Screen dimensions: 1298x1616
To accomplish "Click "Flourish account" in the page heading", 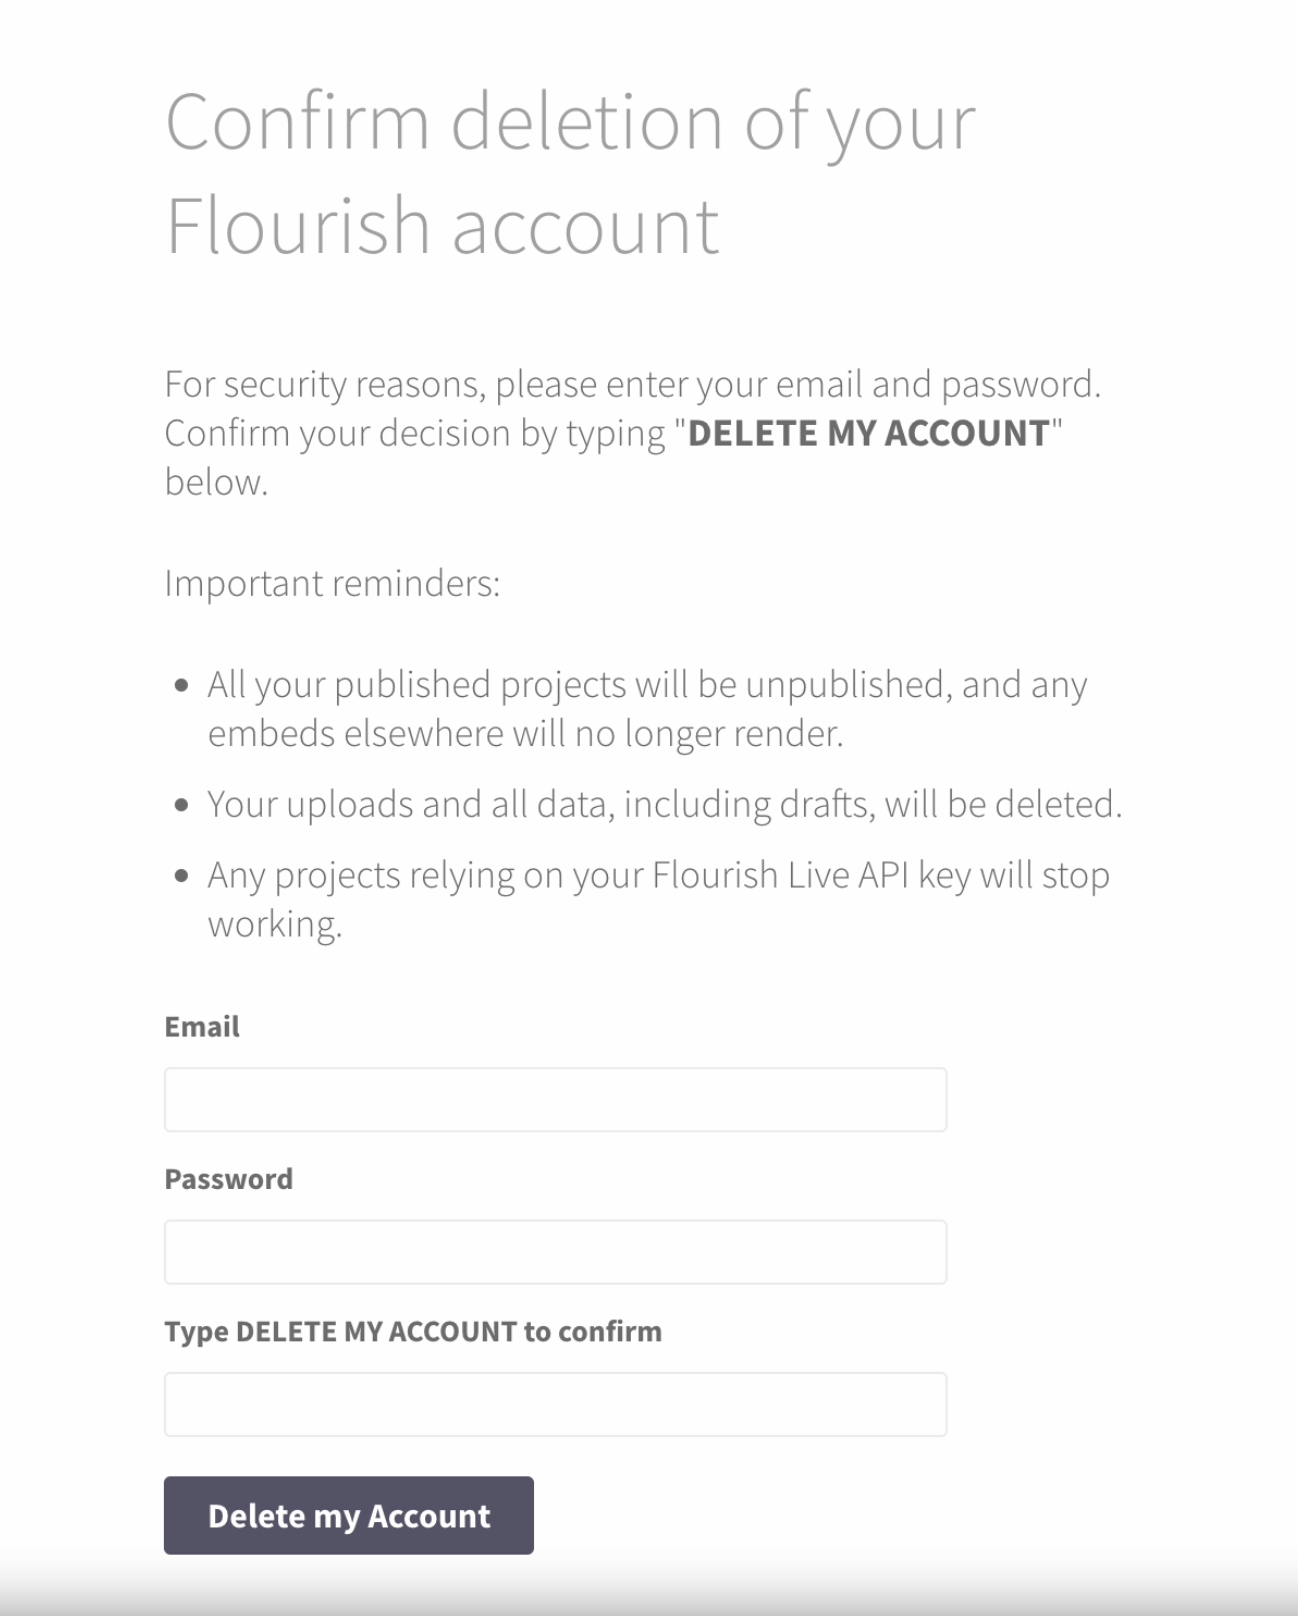I will tap(442, 226).
